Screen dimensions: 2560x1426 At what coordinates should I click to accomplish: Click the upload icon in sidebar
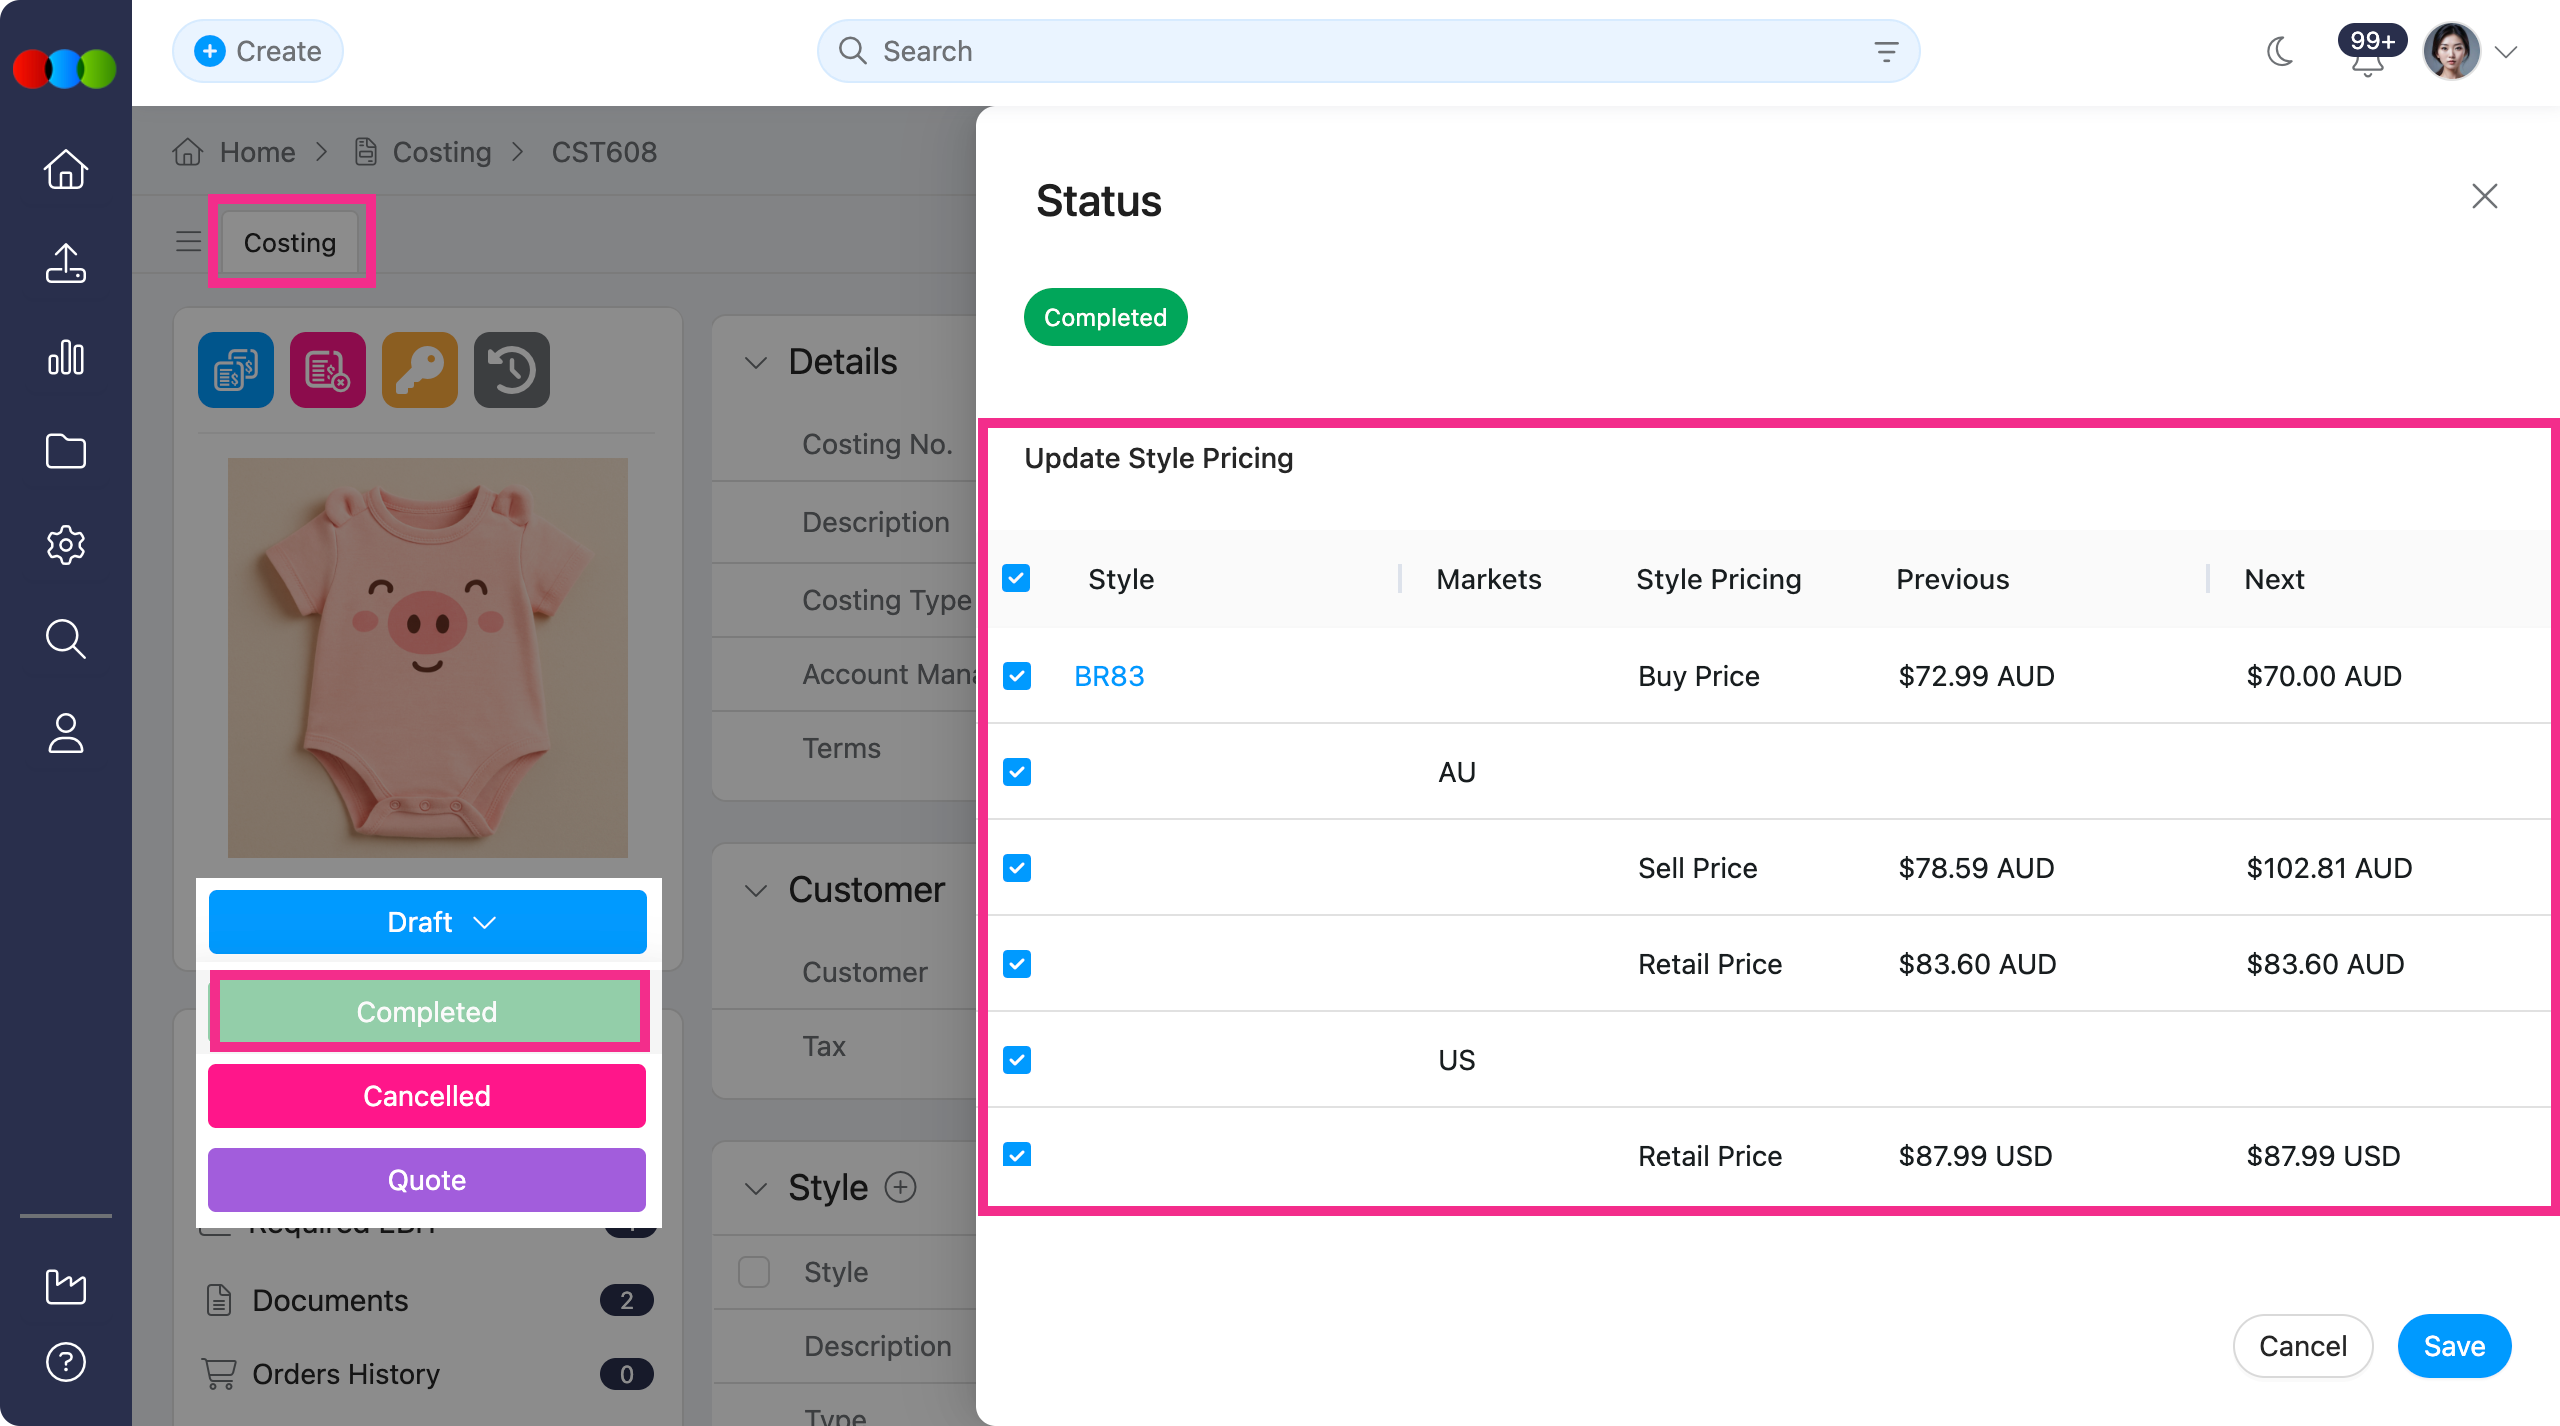point(66,263)
